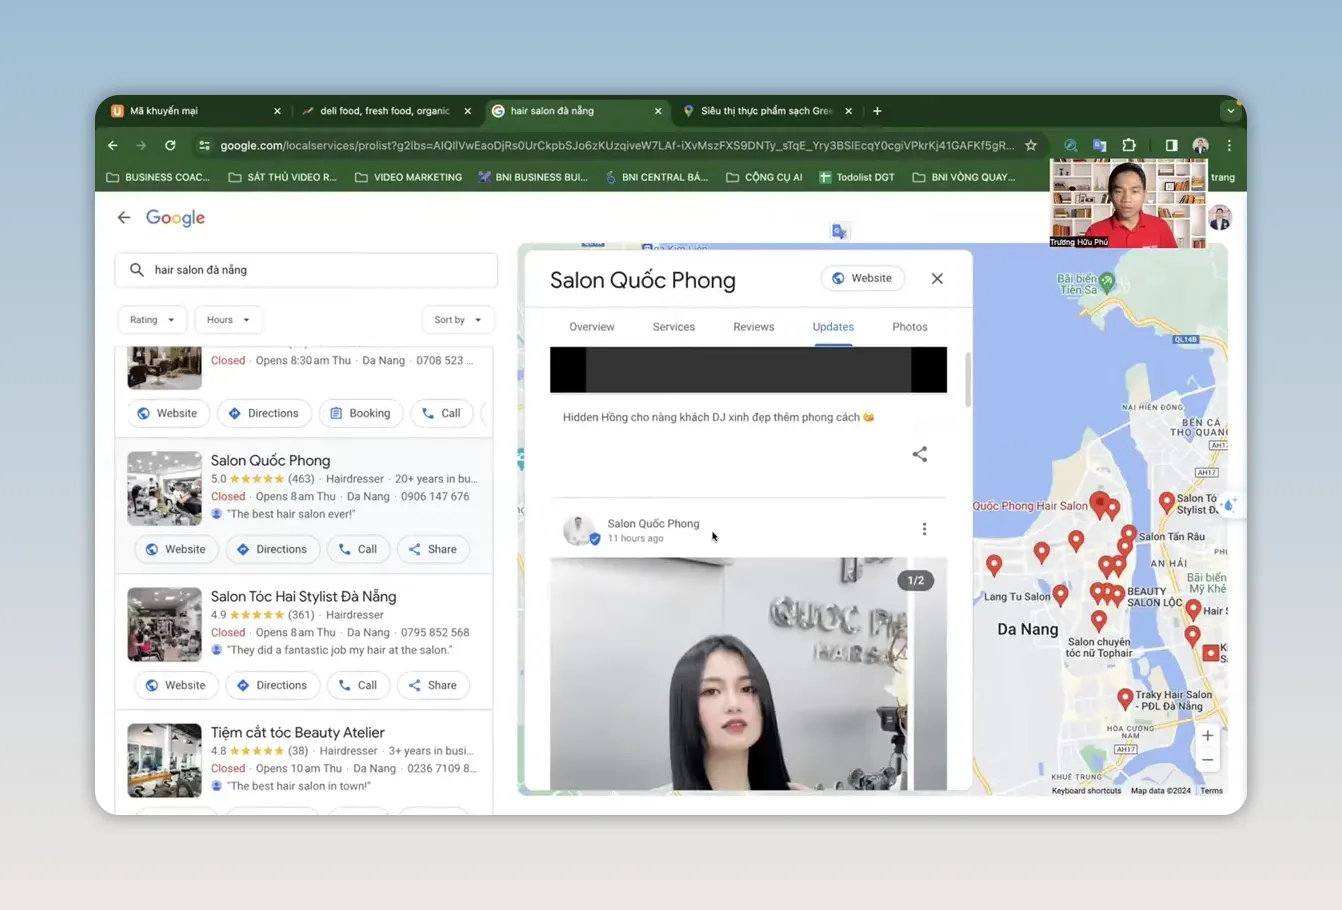Click the Salon Quốc Phong post avatar
1342x910 pixels.
click(580, 530)
